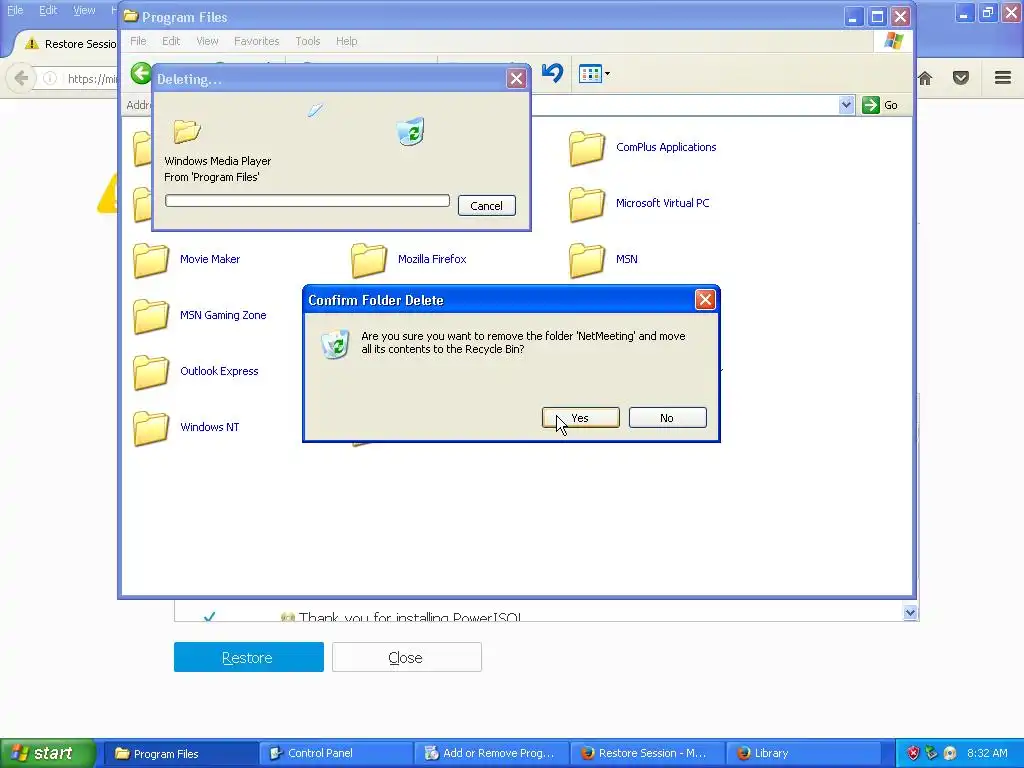Open the View menu in Program Files window
This screenshot has width=1024, height=768.
[207, 41]
